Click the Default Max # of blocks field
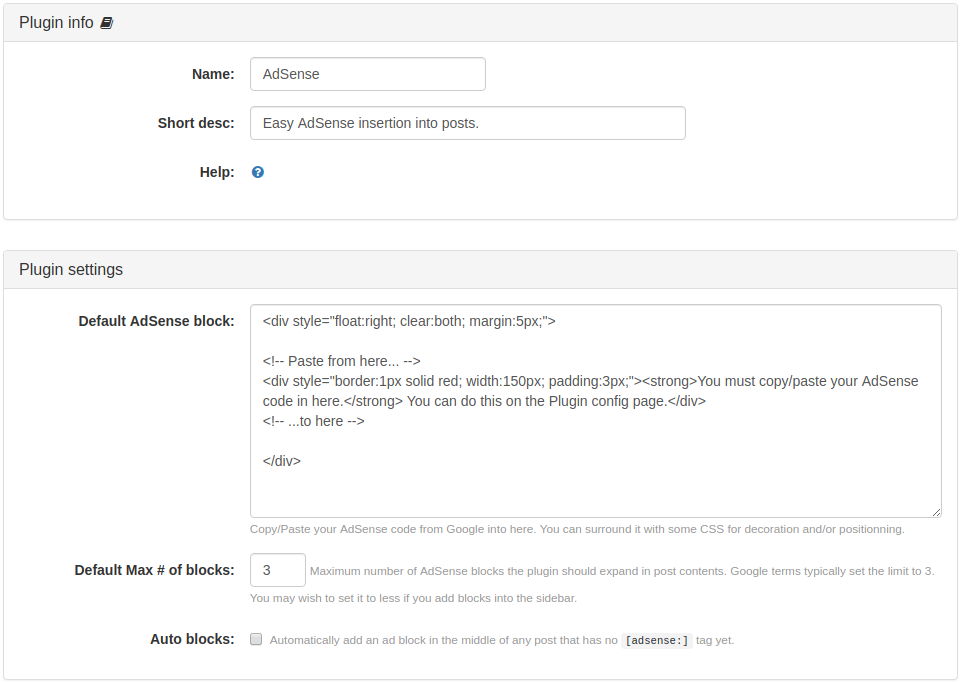This screenshot has width=960, height=683. [278, 570]
